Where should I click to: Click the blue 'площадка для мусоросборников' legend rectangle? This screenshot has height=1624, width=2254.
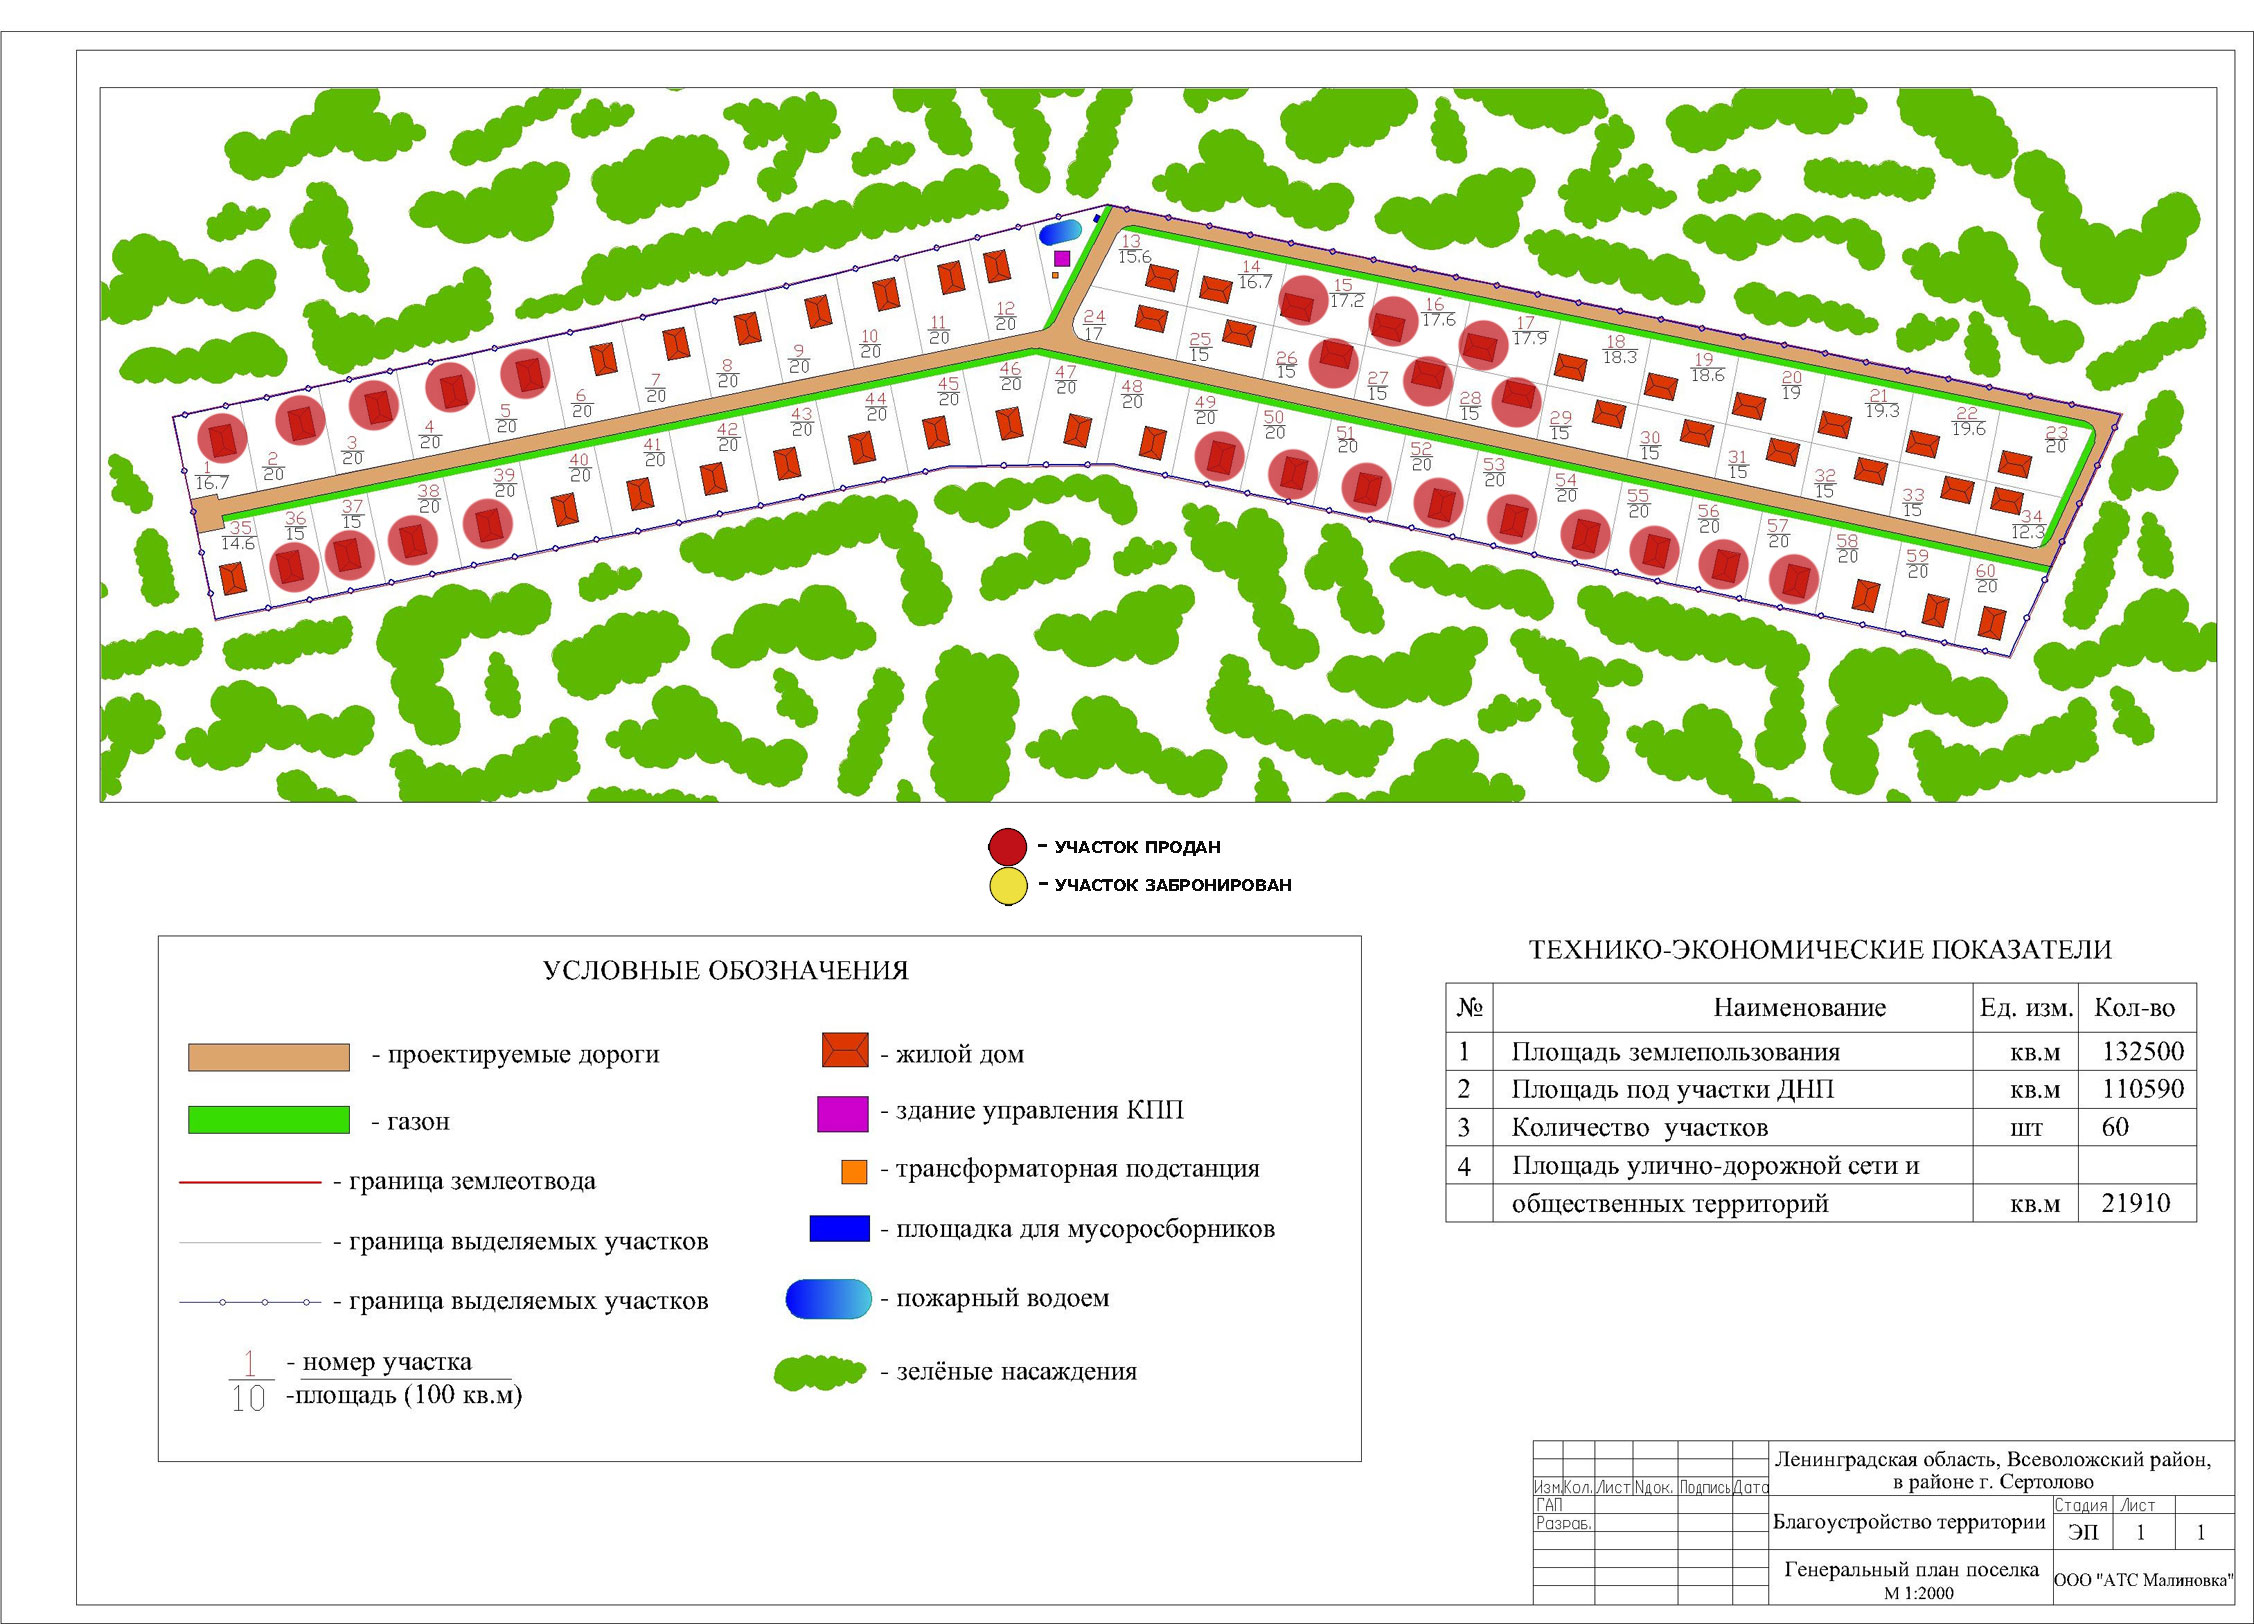pyautogui.click(x=839, y=1228)
